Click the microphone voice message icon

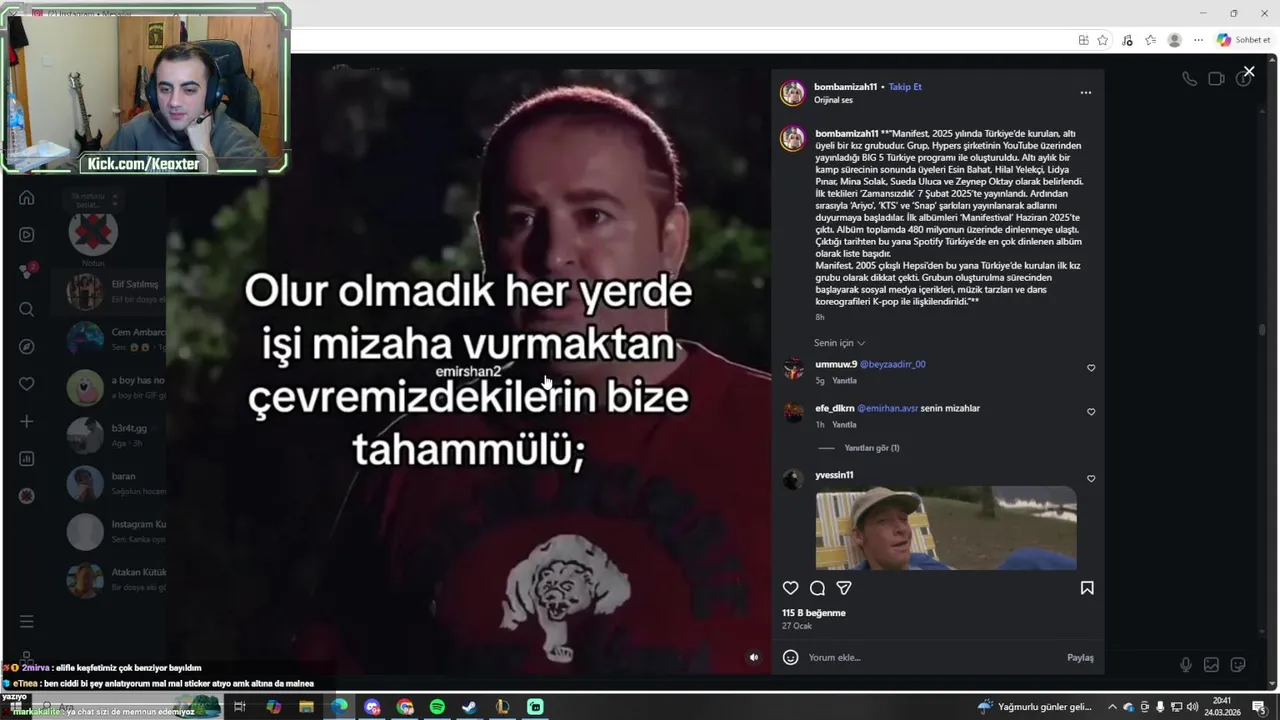(x=1185, y=664)
